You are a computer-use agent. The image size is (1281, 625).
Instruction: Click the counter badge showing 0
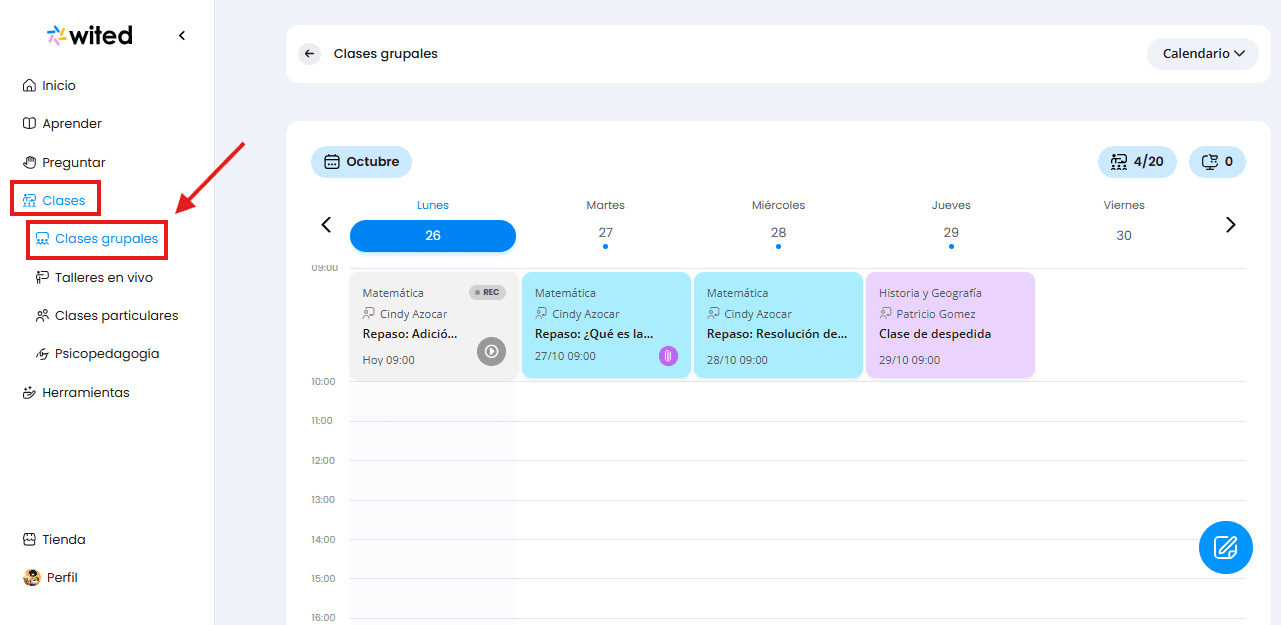(1217, 162)
